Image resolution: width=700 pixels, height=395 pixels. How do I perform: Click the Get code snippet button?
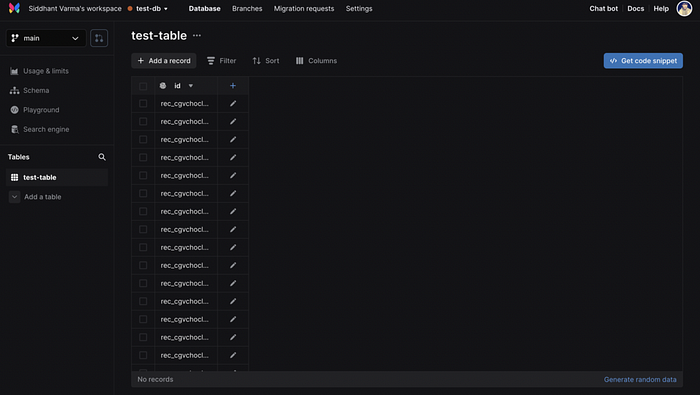[643, 61]
